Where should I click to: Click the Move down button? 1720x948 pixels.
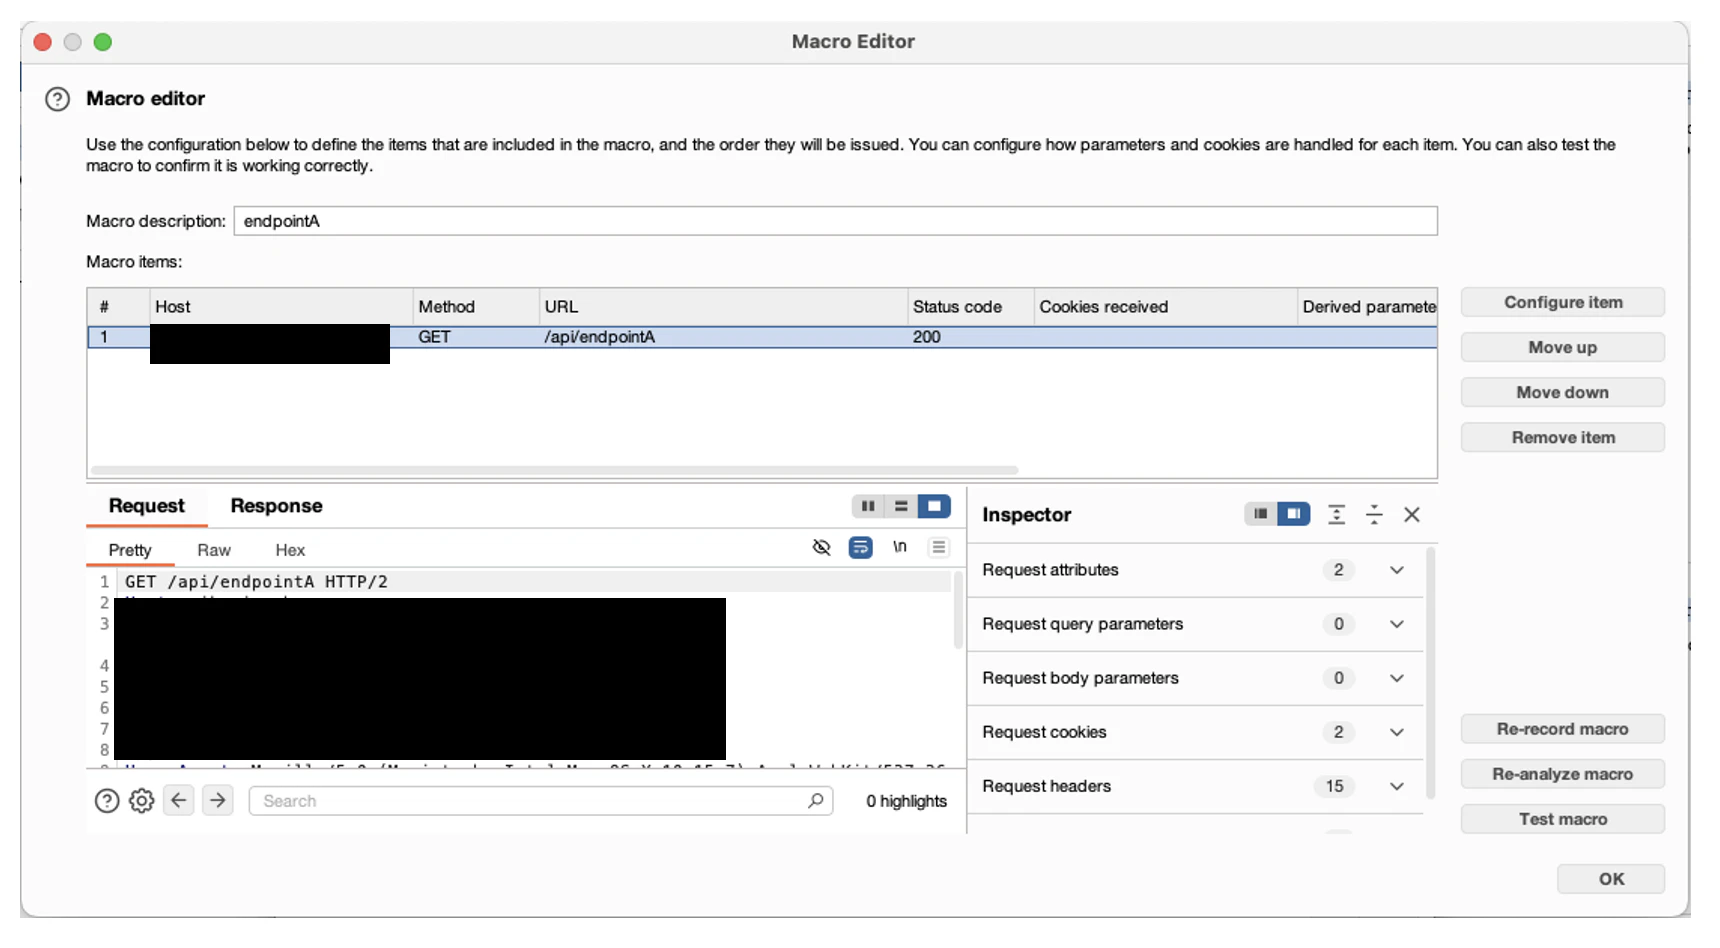click(1563, 392)
